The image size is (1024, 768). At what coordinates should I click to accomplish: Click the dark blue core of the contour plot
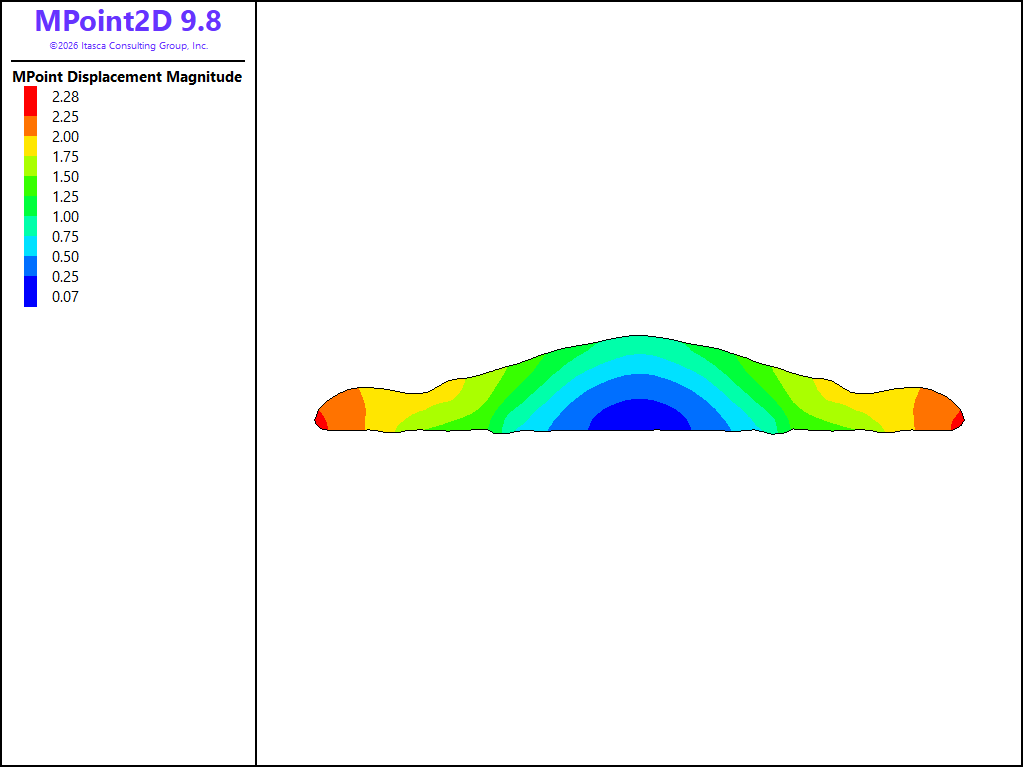[640, 417]
